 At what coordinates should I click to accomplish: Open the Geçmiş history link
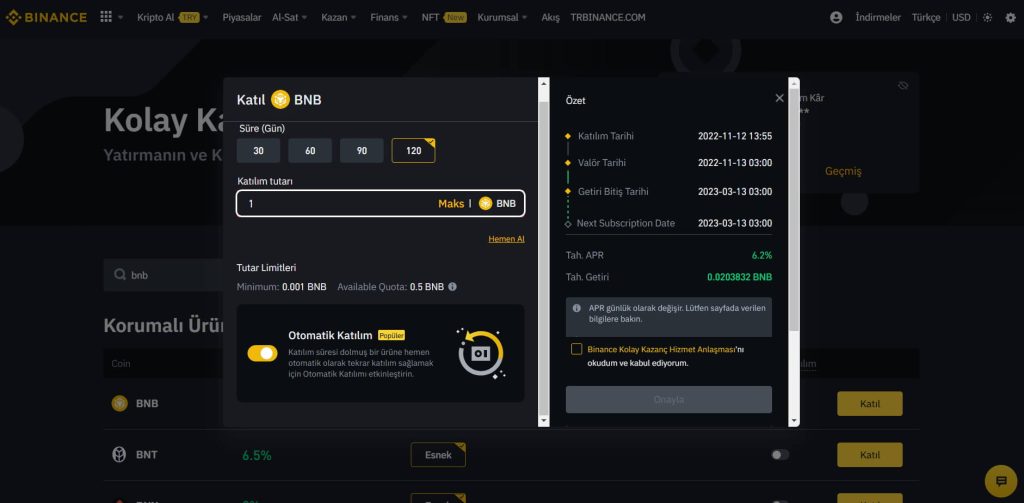point(843,171)
